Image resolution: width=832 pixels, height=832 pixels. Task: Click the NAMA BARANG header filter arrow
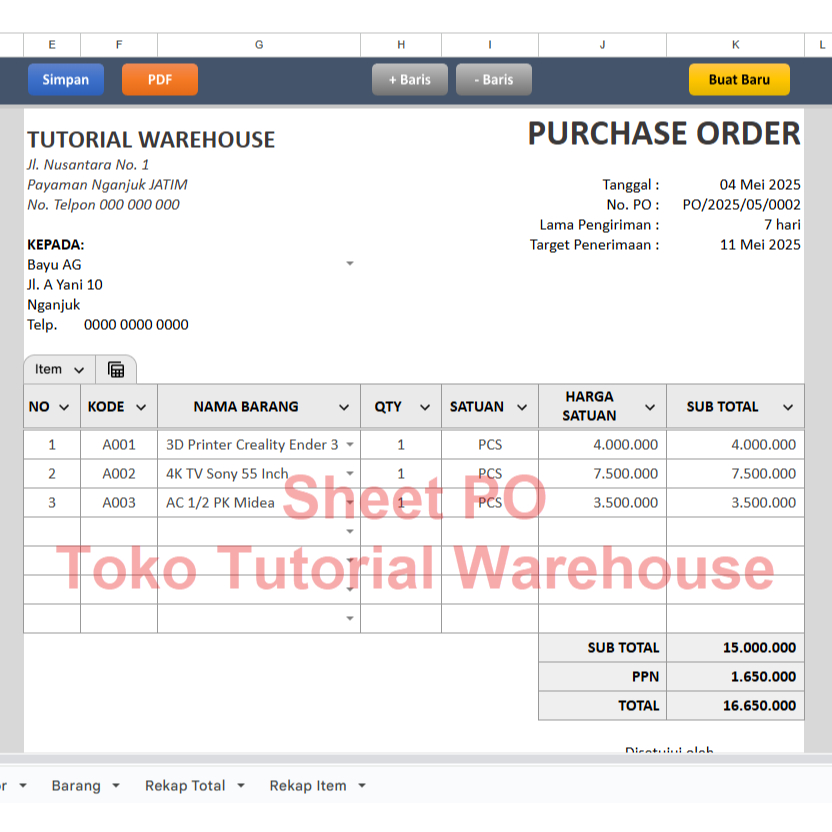click(345, 406)
